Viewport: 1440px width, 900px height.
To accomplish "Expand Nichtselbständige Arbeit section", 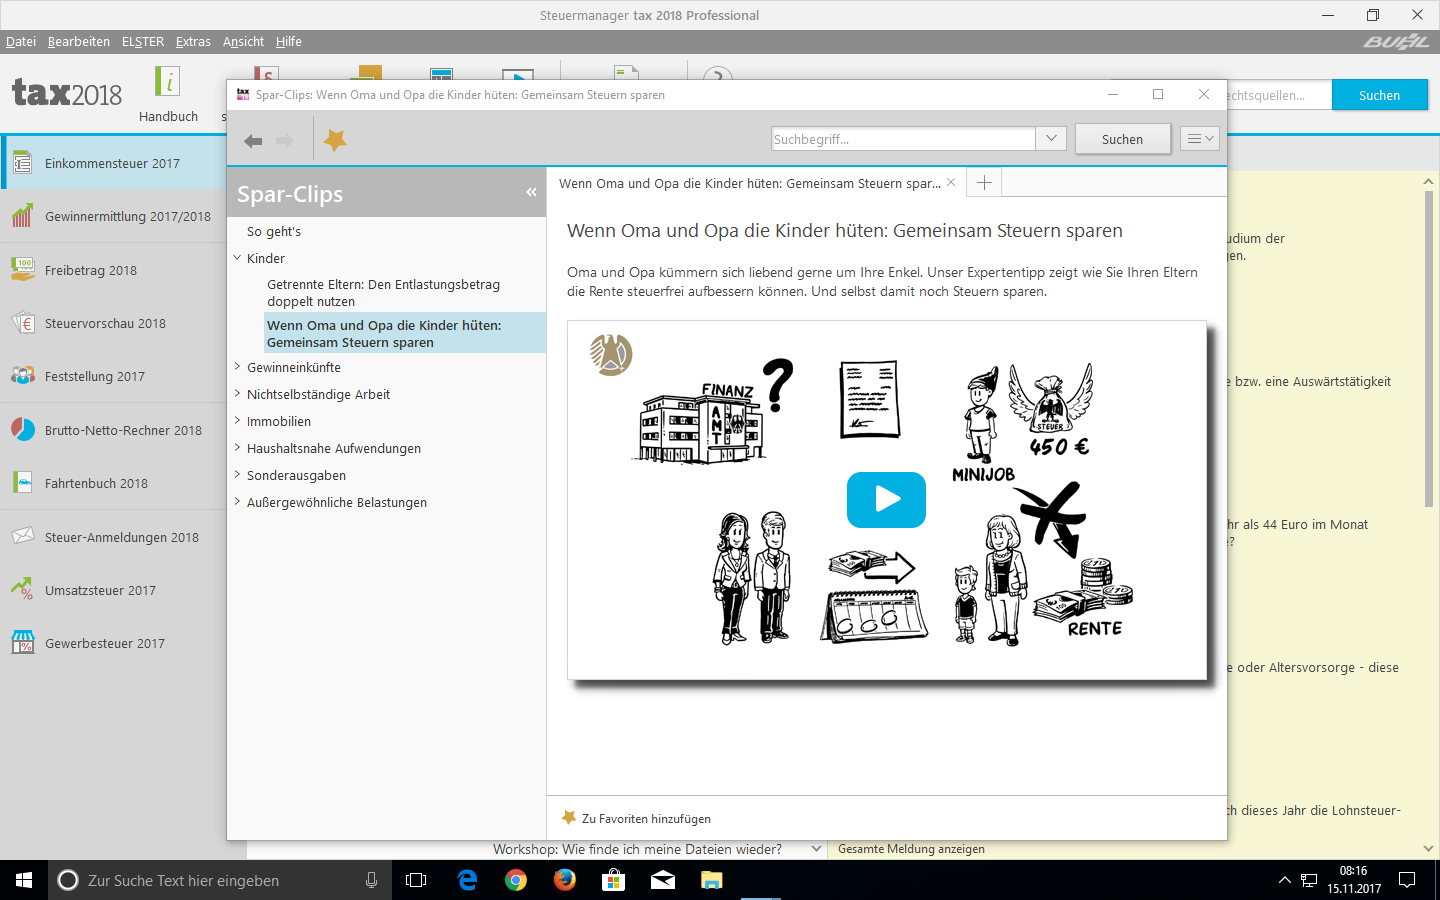I will (237, 394).
